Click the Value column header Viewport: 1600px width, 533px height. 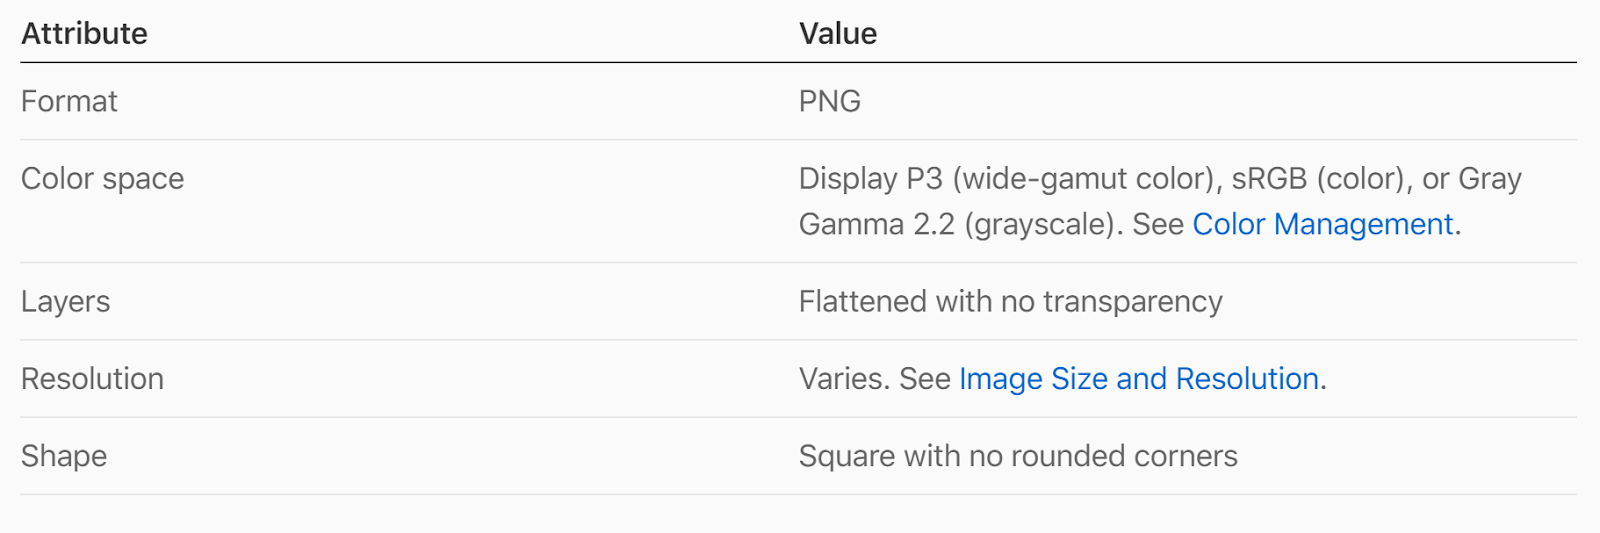click(837, 34)
